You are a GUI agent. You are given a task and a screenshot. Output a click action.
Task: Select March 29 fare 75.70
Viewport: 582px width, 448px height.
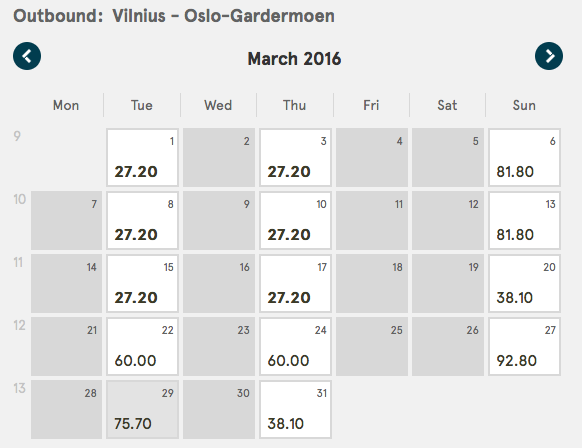(x=143, y=409)
